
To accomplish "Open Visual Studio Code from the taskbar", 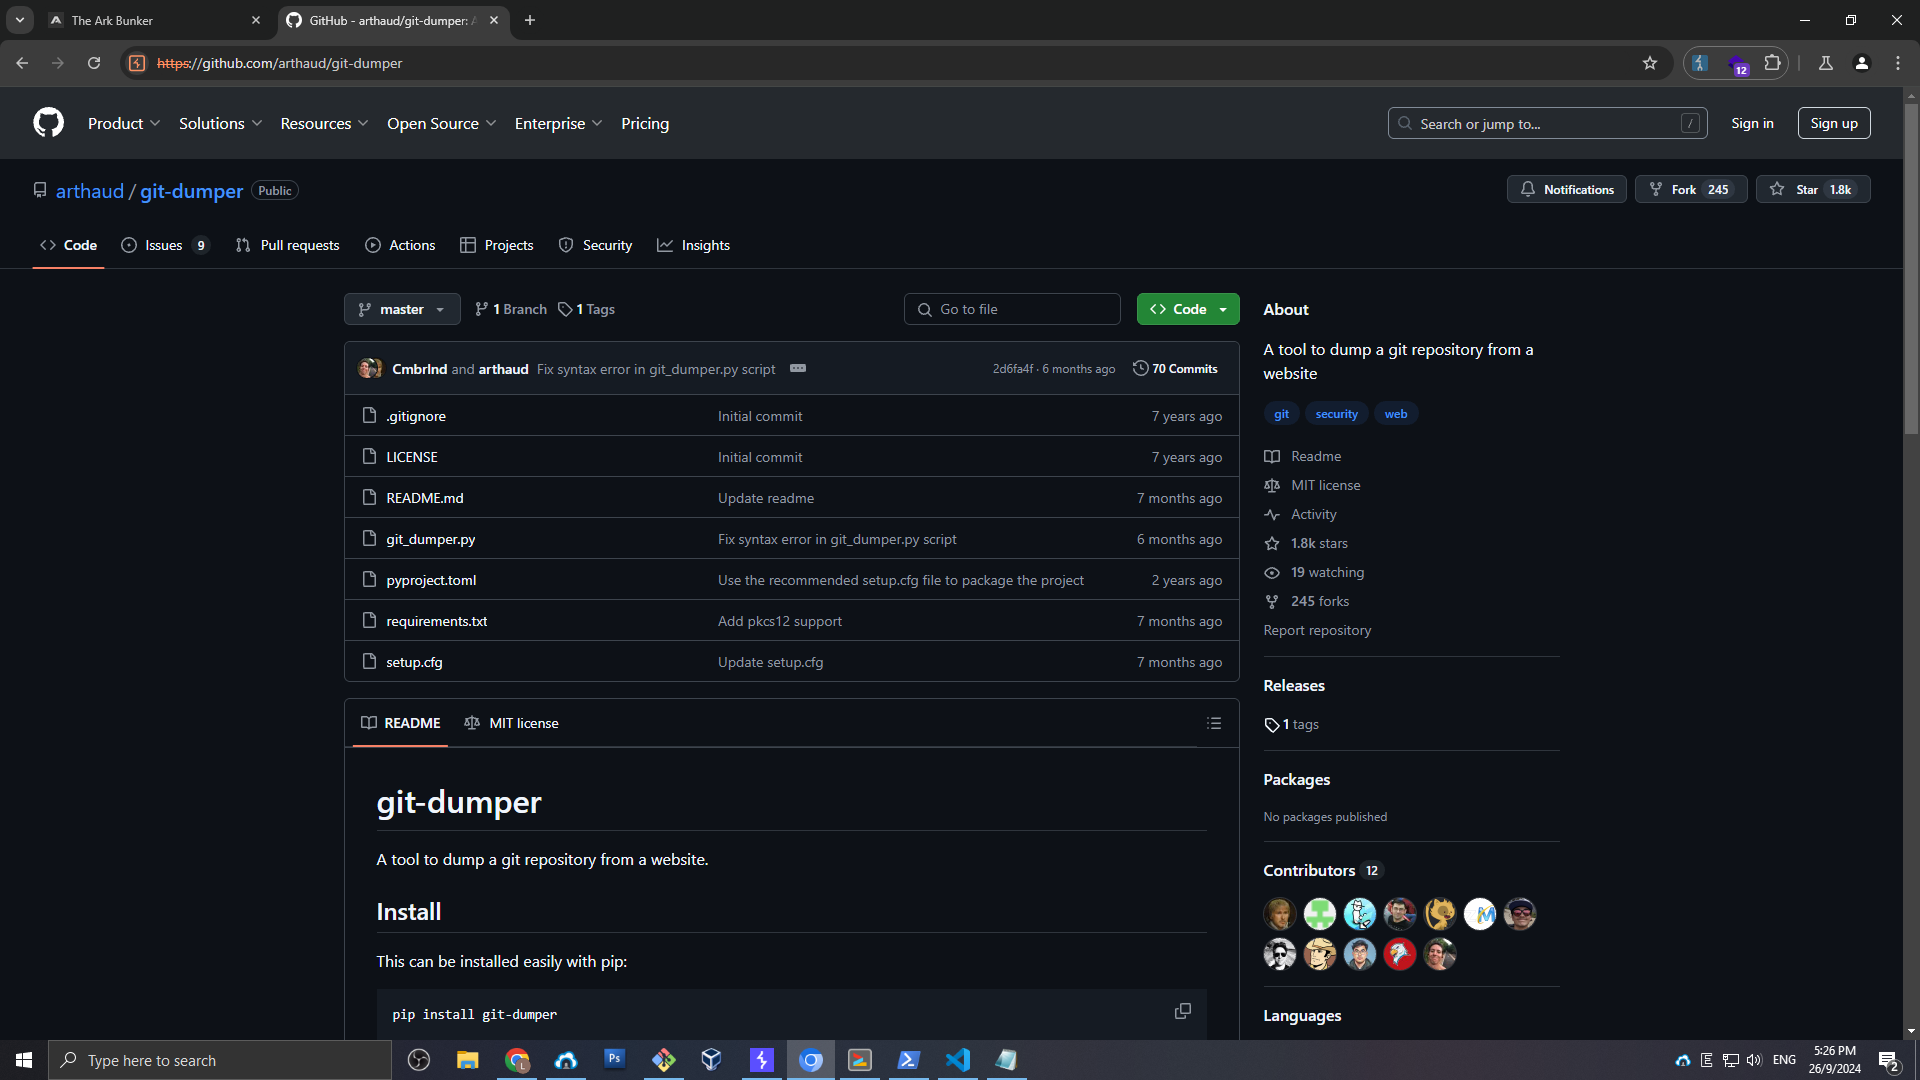I will click(957, 1060).
